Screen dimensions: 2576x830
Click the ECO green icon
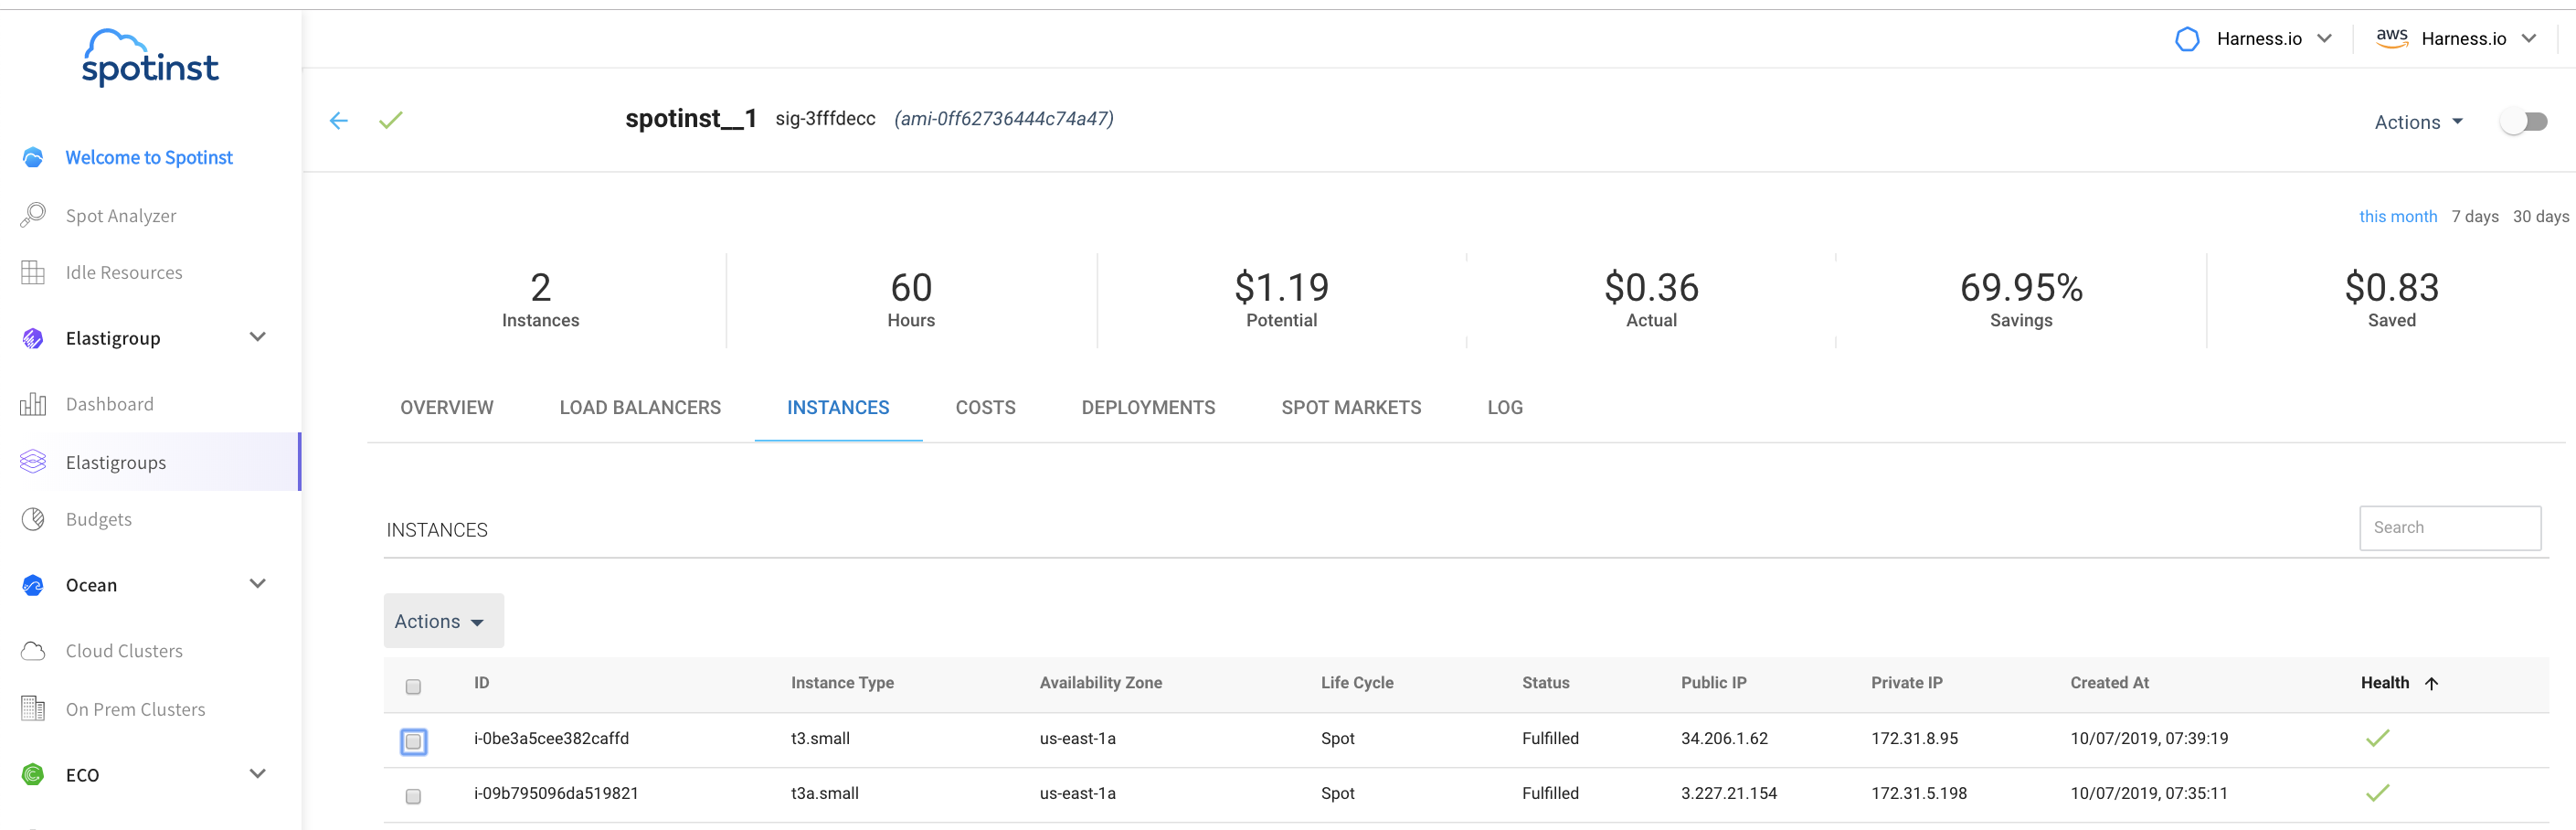33,775
